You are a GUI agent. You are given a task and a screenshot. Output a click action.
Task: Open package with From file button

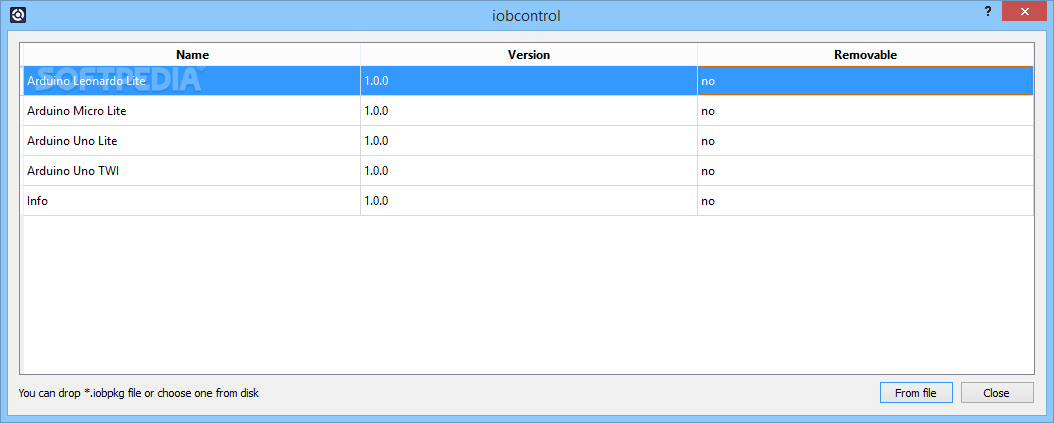click(x=916, y=393)
